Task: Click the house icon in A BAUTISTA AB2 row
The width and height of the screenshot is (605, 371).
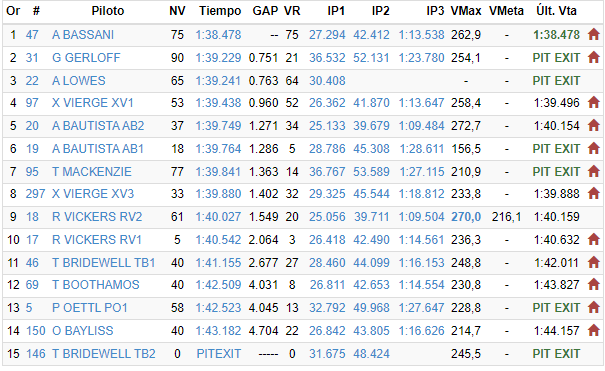Action: (593, 126)
